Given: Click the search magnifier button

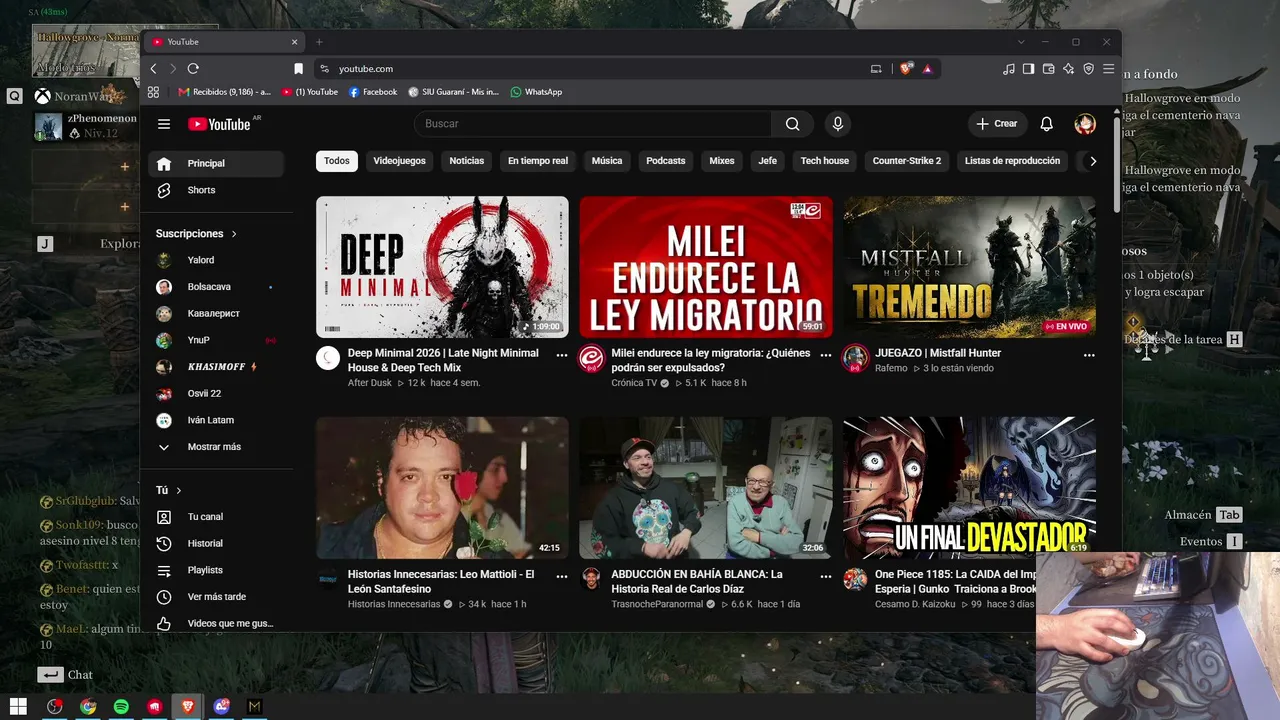Looking at the screenshot, I should point(792,124).
